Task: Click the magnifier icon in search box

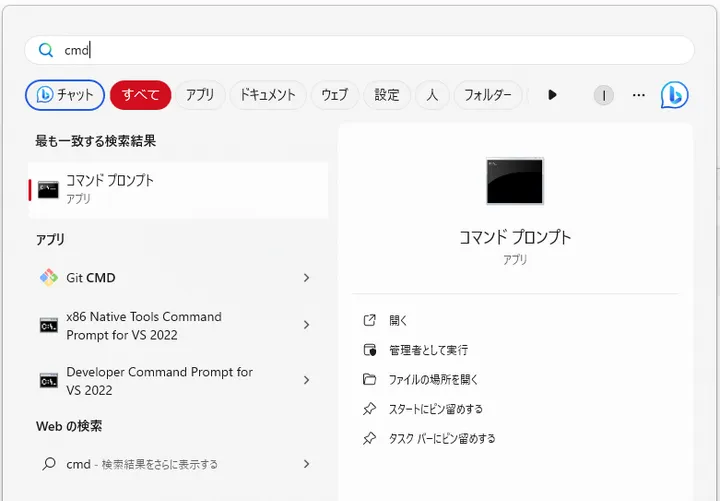Action: click(x=45, y=50)
